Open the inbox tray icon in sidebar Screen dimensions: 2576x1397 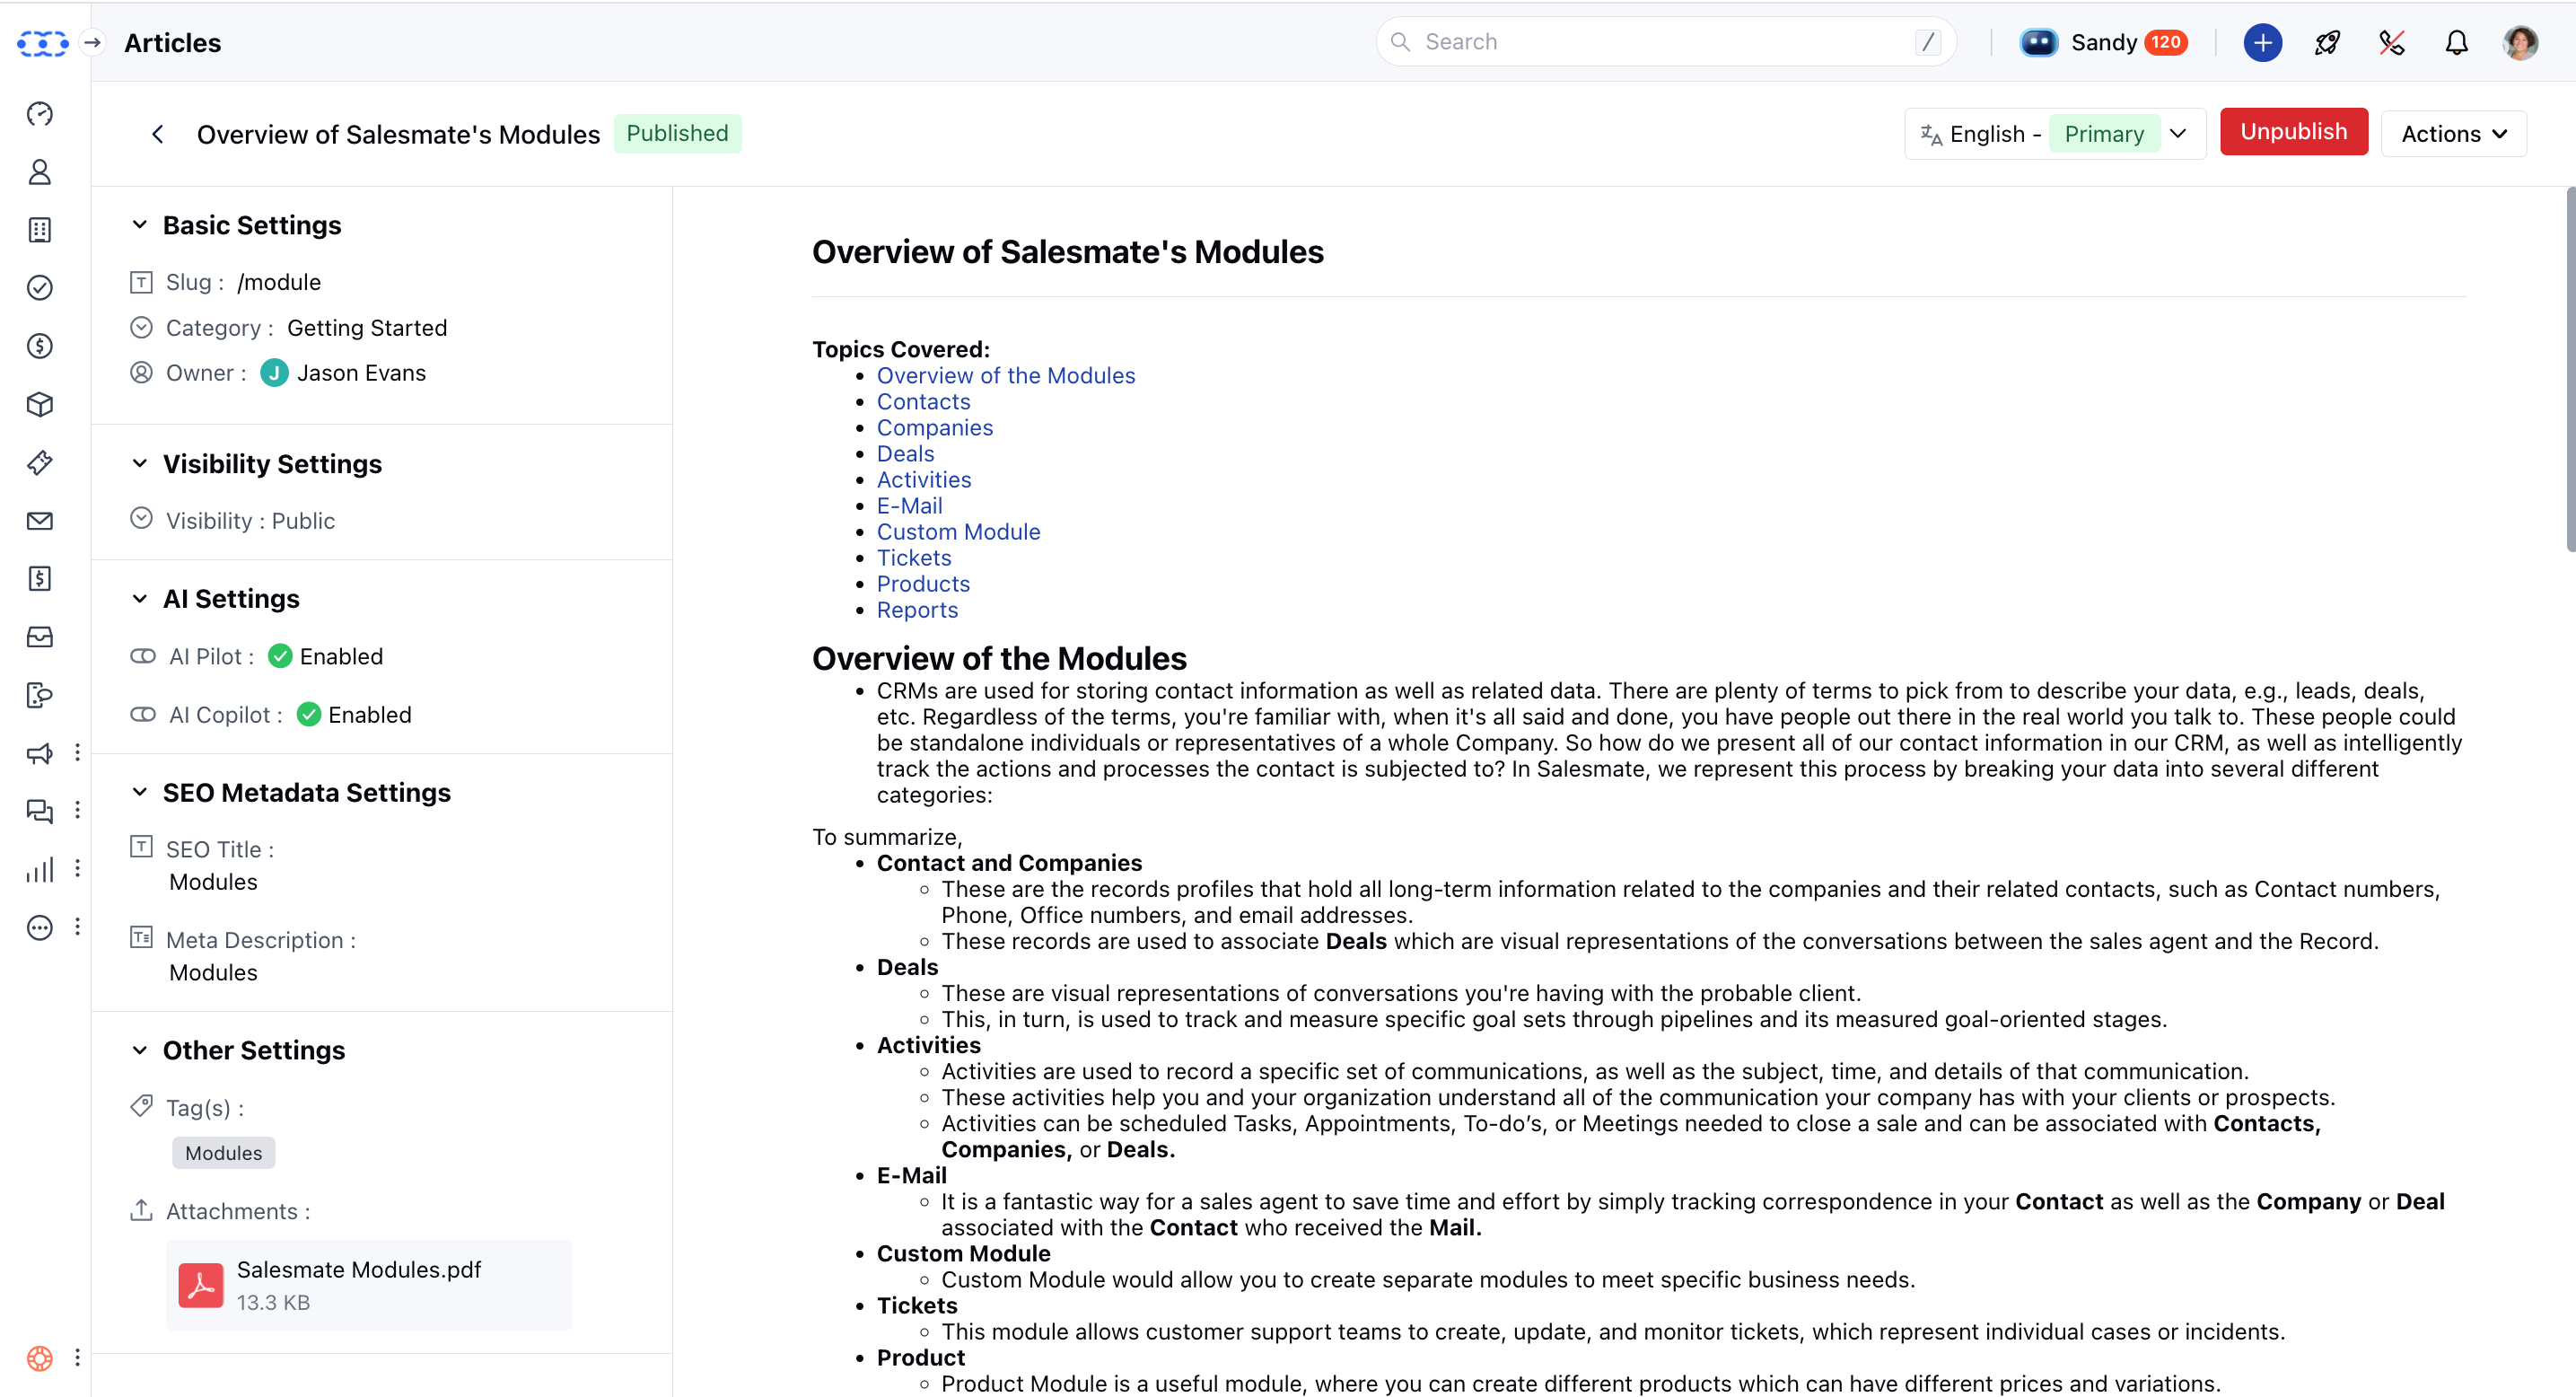40,637
